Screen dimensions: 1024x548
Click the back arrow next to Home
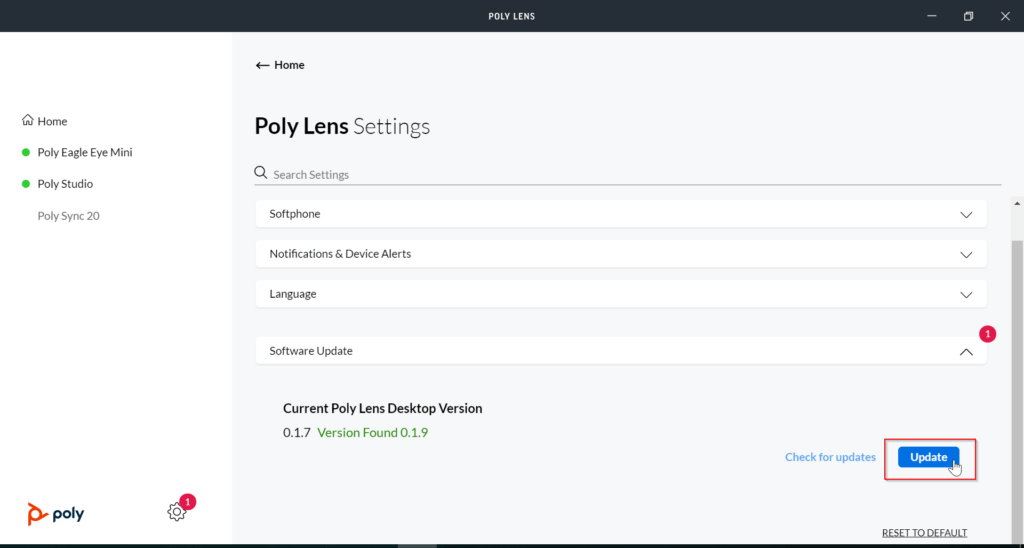click(263, 65)
